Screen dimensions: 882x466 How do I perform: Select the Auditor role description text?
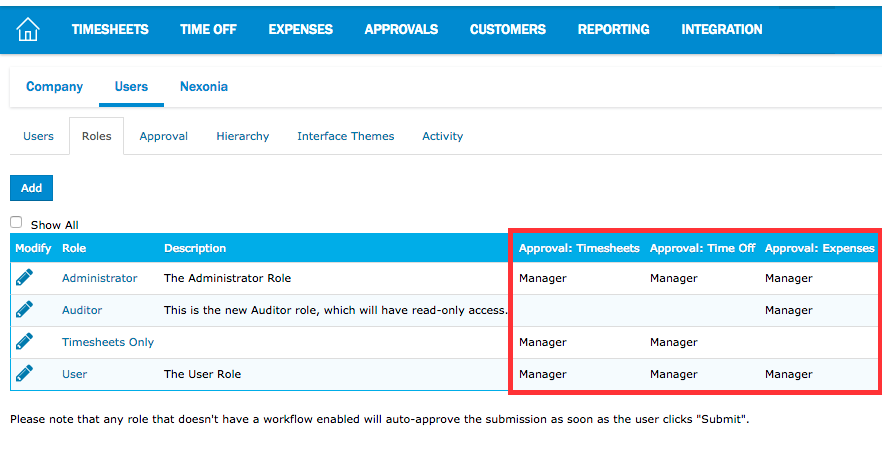tap(336, 310)
